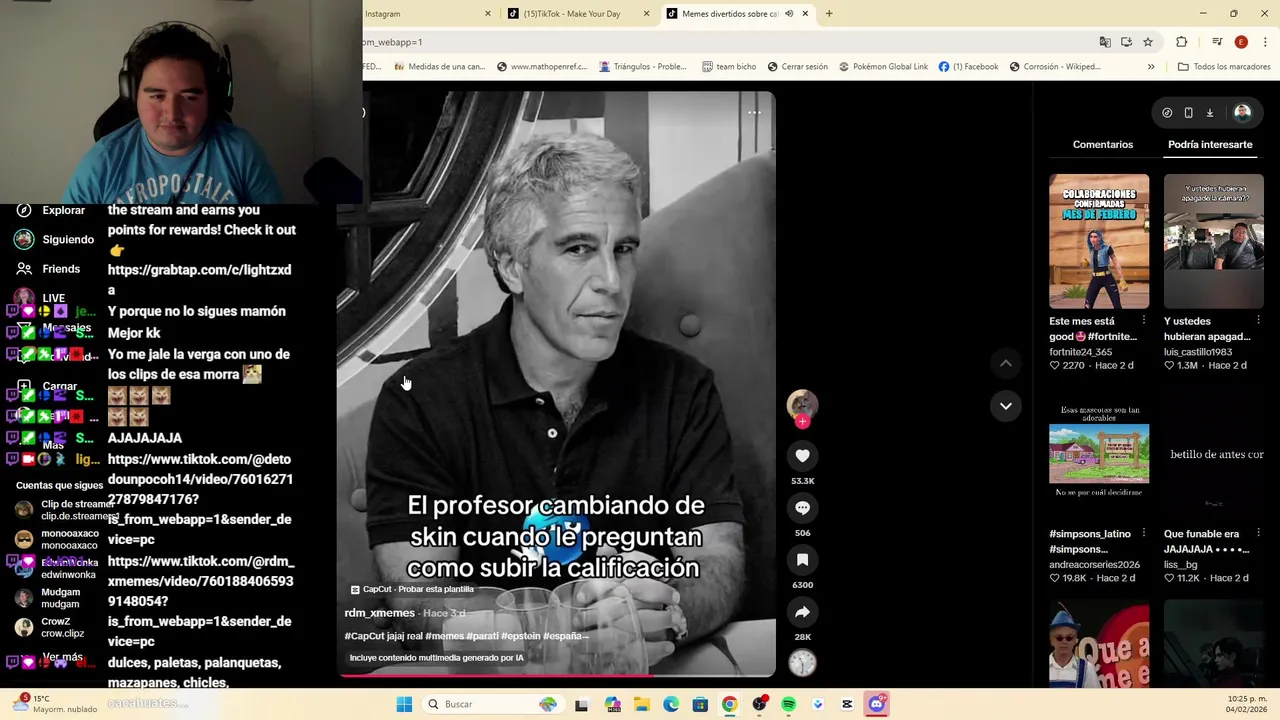The height and width of the screenshot is (720, 1280).
Task: Click the address bar URL field
Action: [725, 42]
